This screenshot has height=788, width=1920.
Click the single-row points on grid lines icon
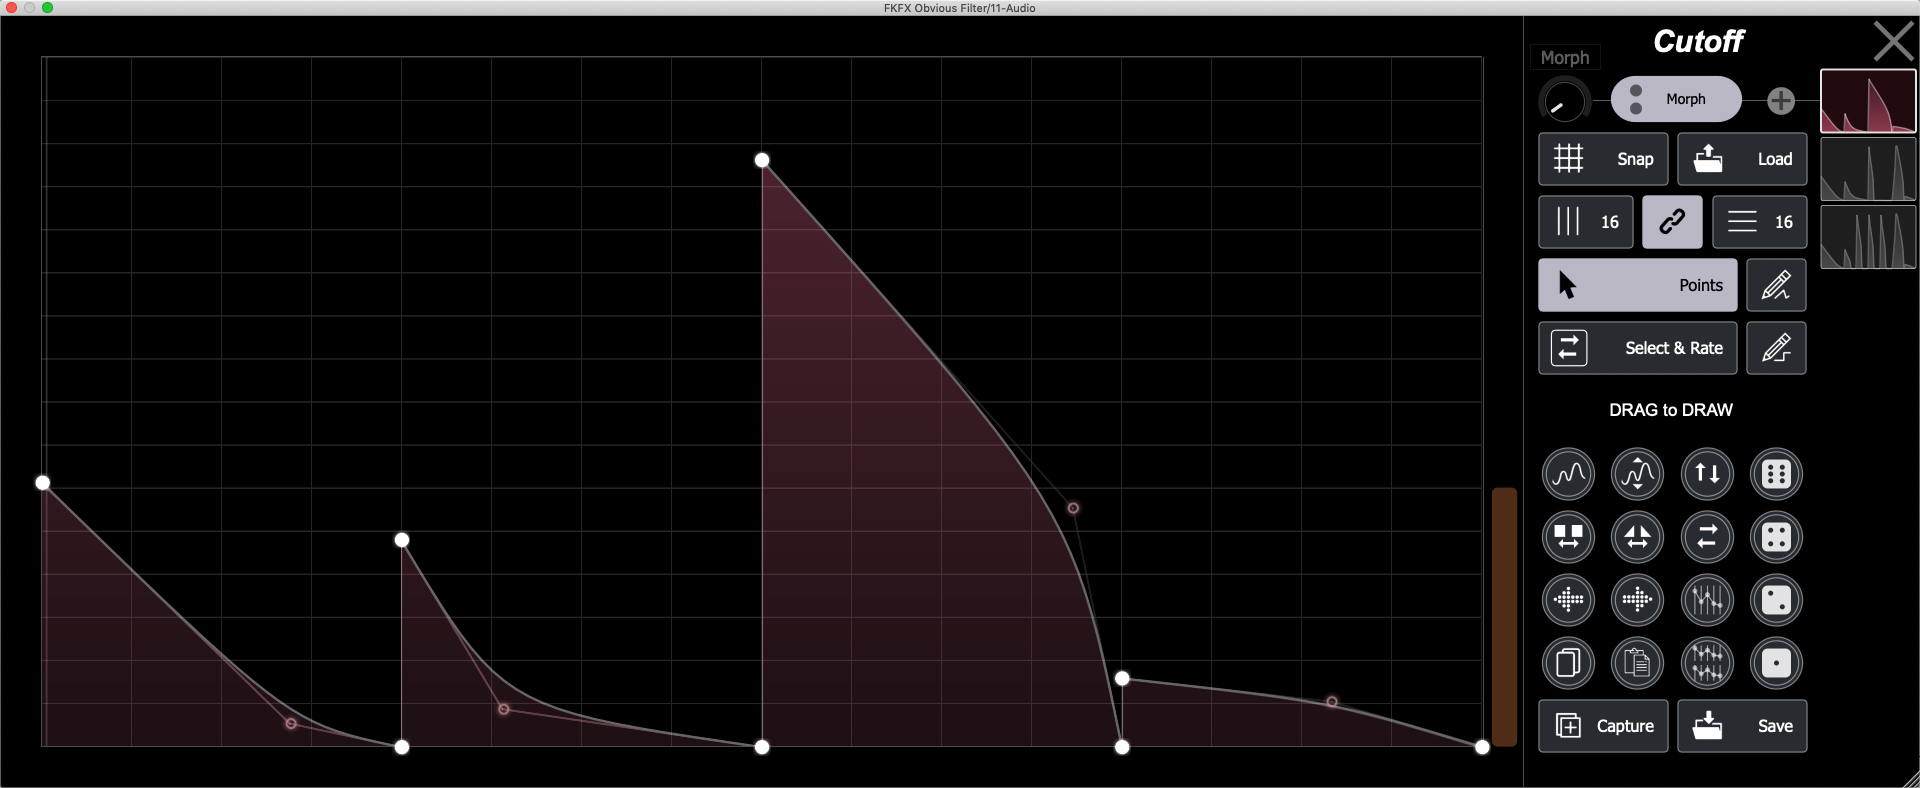tap(1707, 600)
